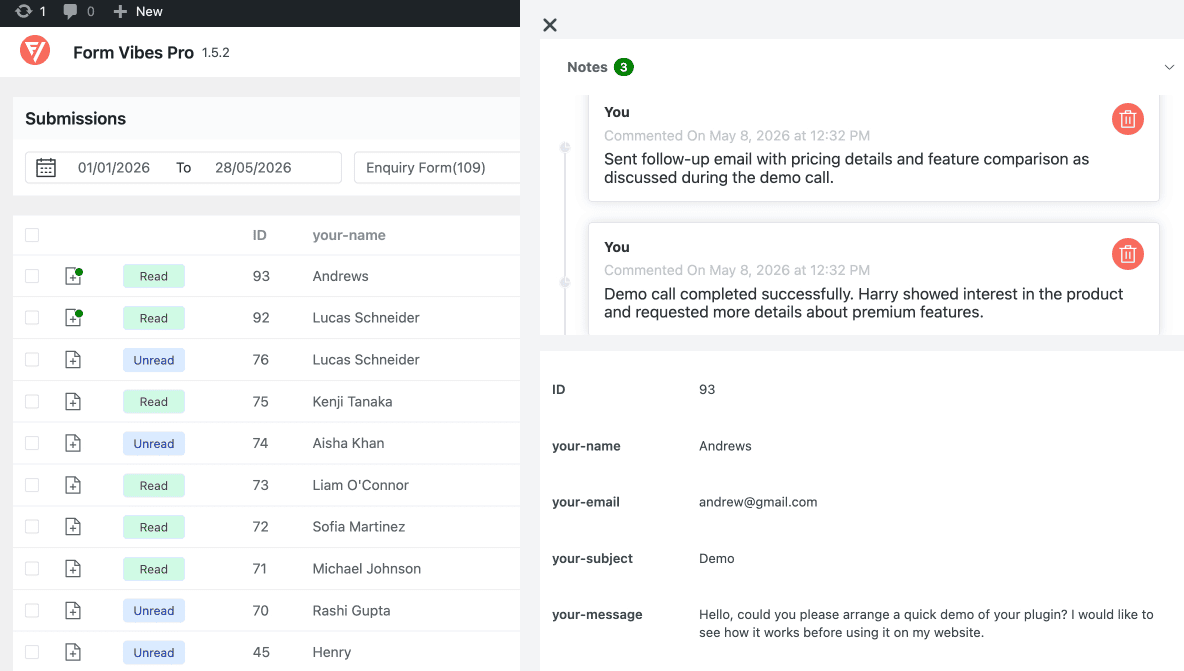Select Lucas Schneider in row 76
Screen dimensions: 1184x671
[x=366, y=360]
